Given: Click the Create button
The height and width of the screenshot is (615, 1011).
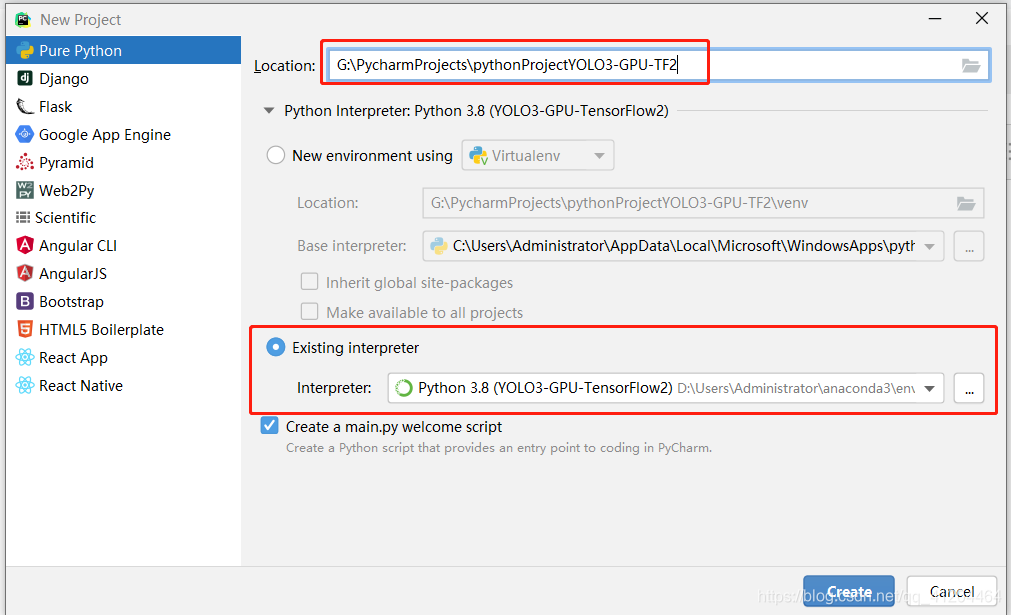Looking at the screenshot, I should (x=849, y=591).
